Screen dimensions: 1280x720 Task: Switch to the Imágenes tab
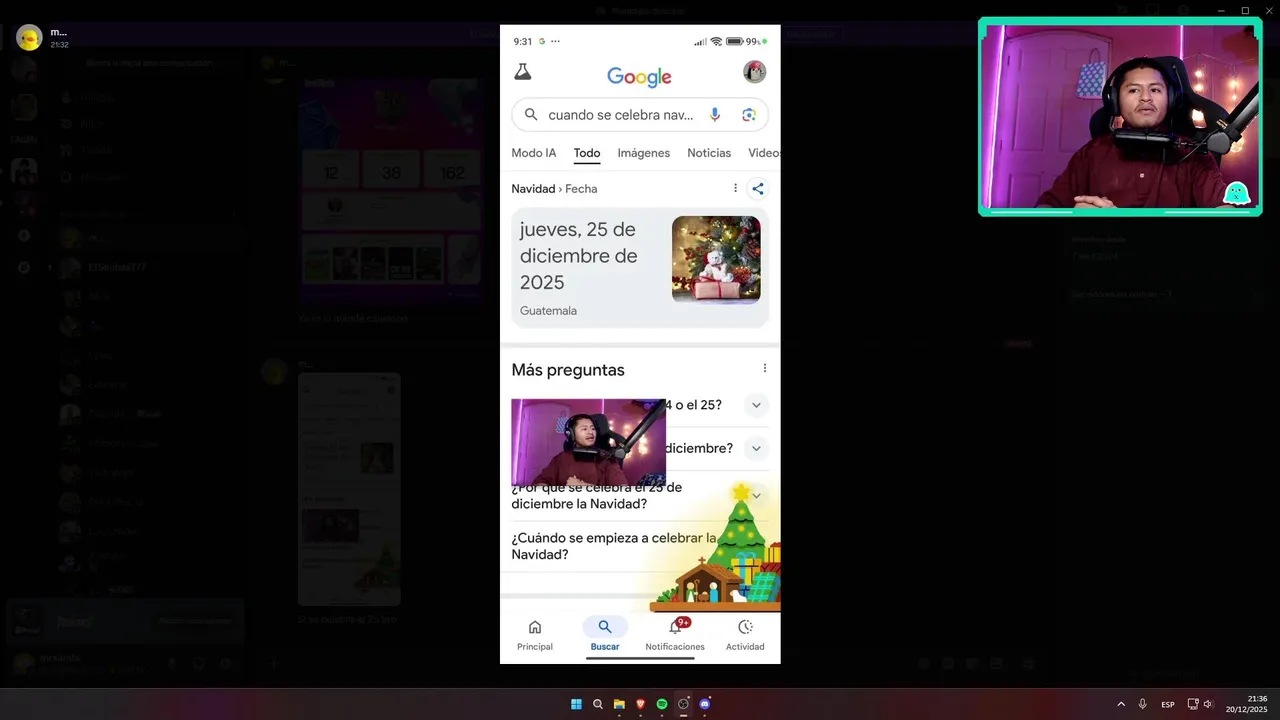(x=644, y=153)
